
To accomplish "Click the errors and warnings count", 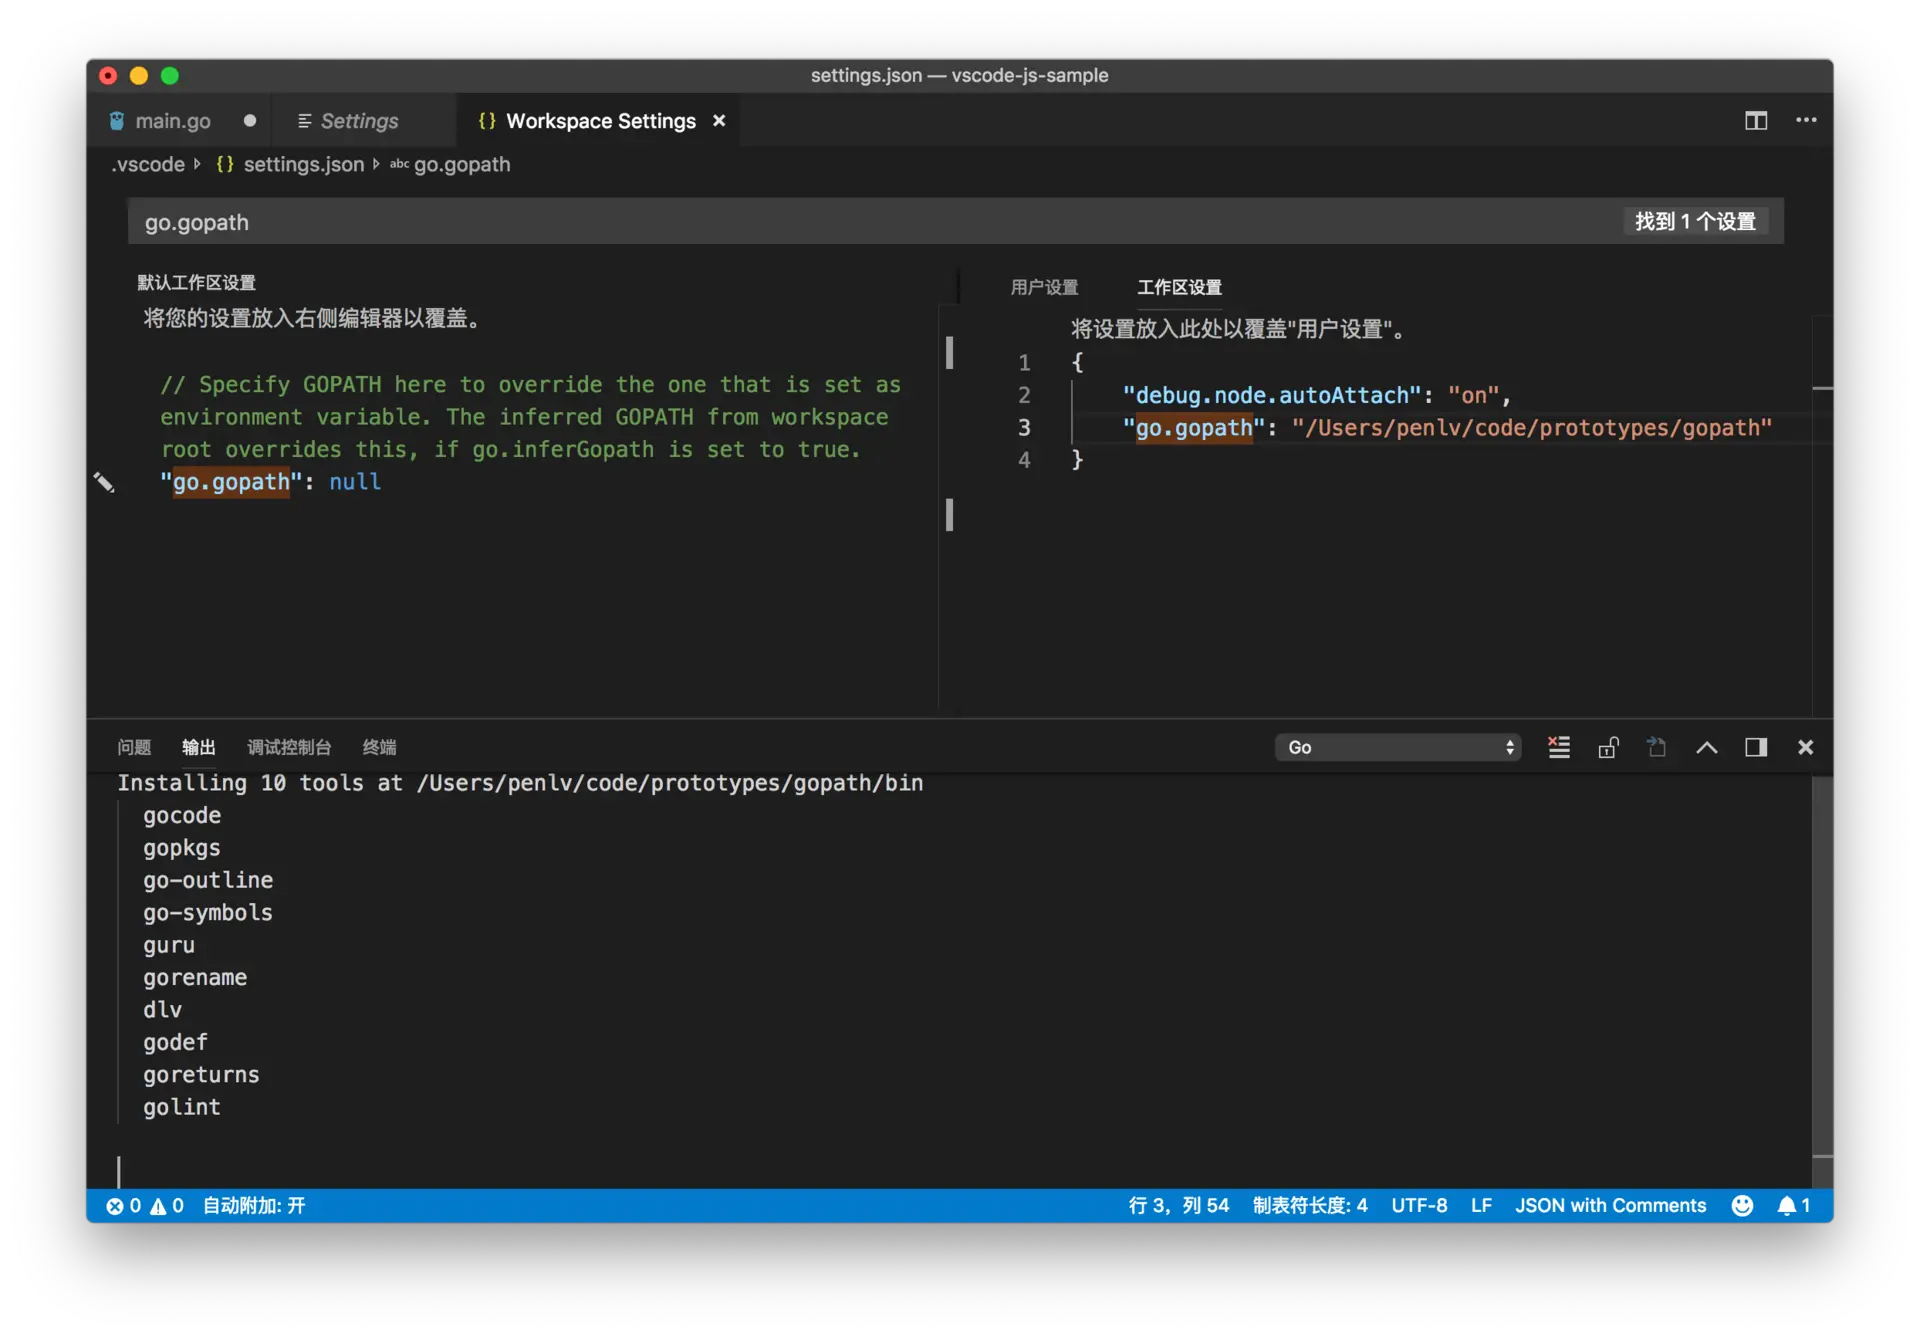I will [x=145, y=1205].
